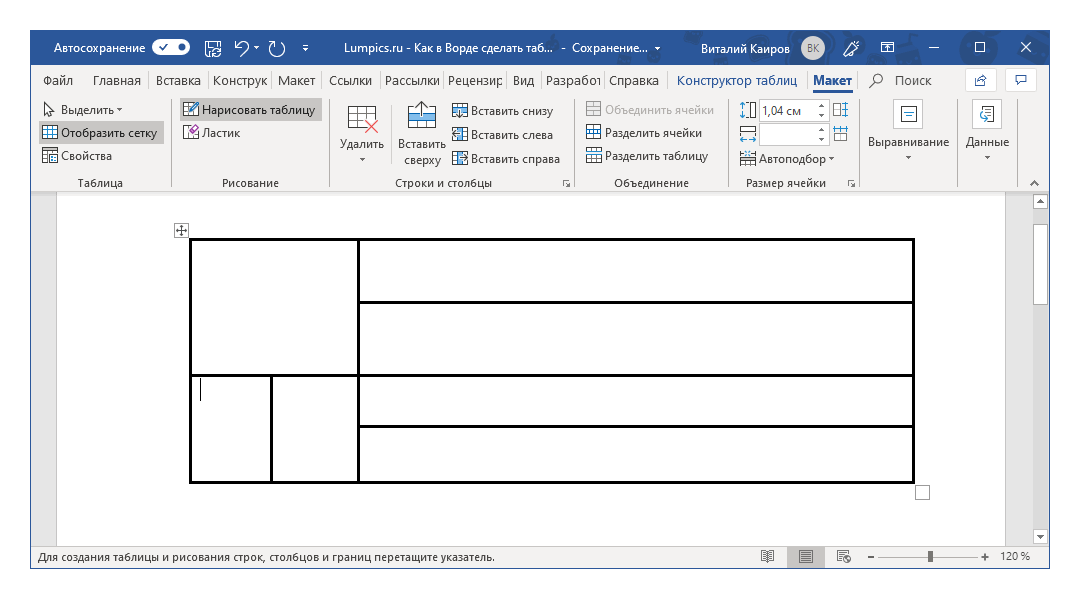Toggle the AutoSave (Автосохранение) switch

[x=171, y=47]
